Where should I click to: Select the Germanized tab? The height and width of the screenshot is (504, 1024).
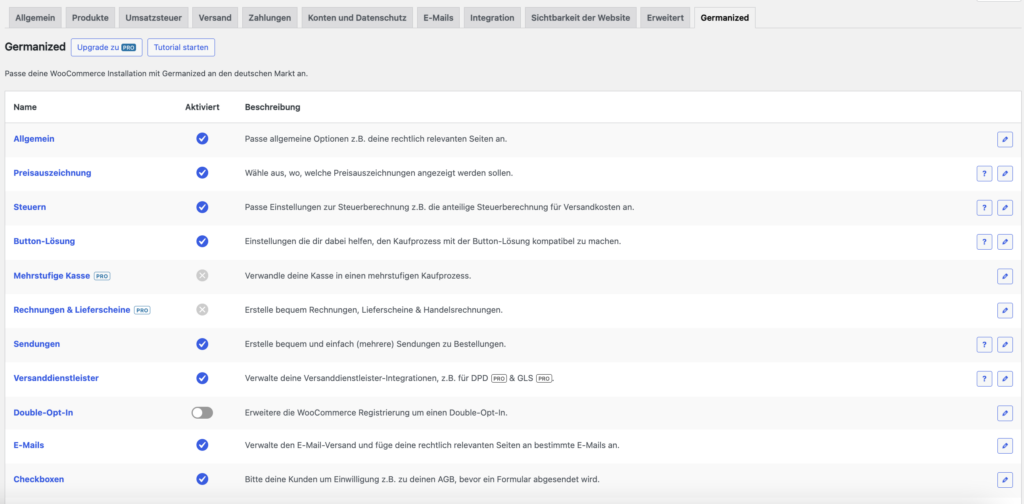coord(724,18)
